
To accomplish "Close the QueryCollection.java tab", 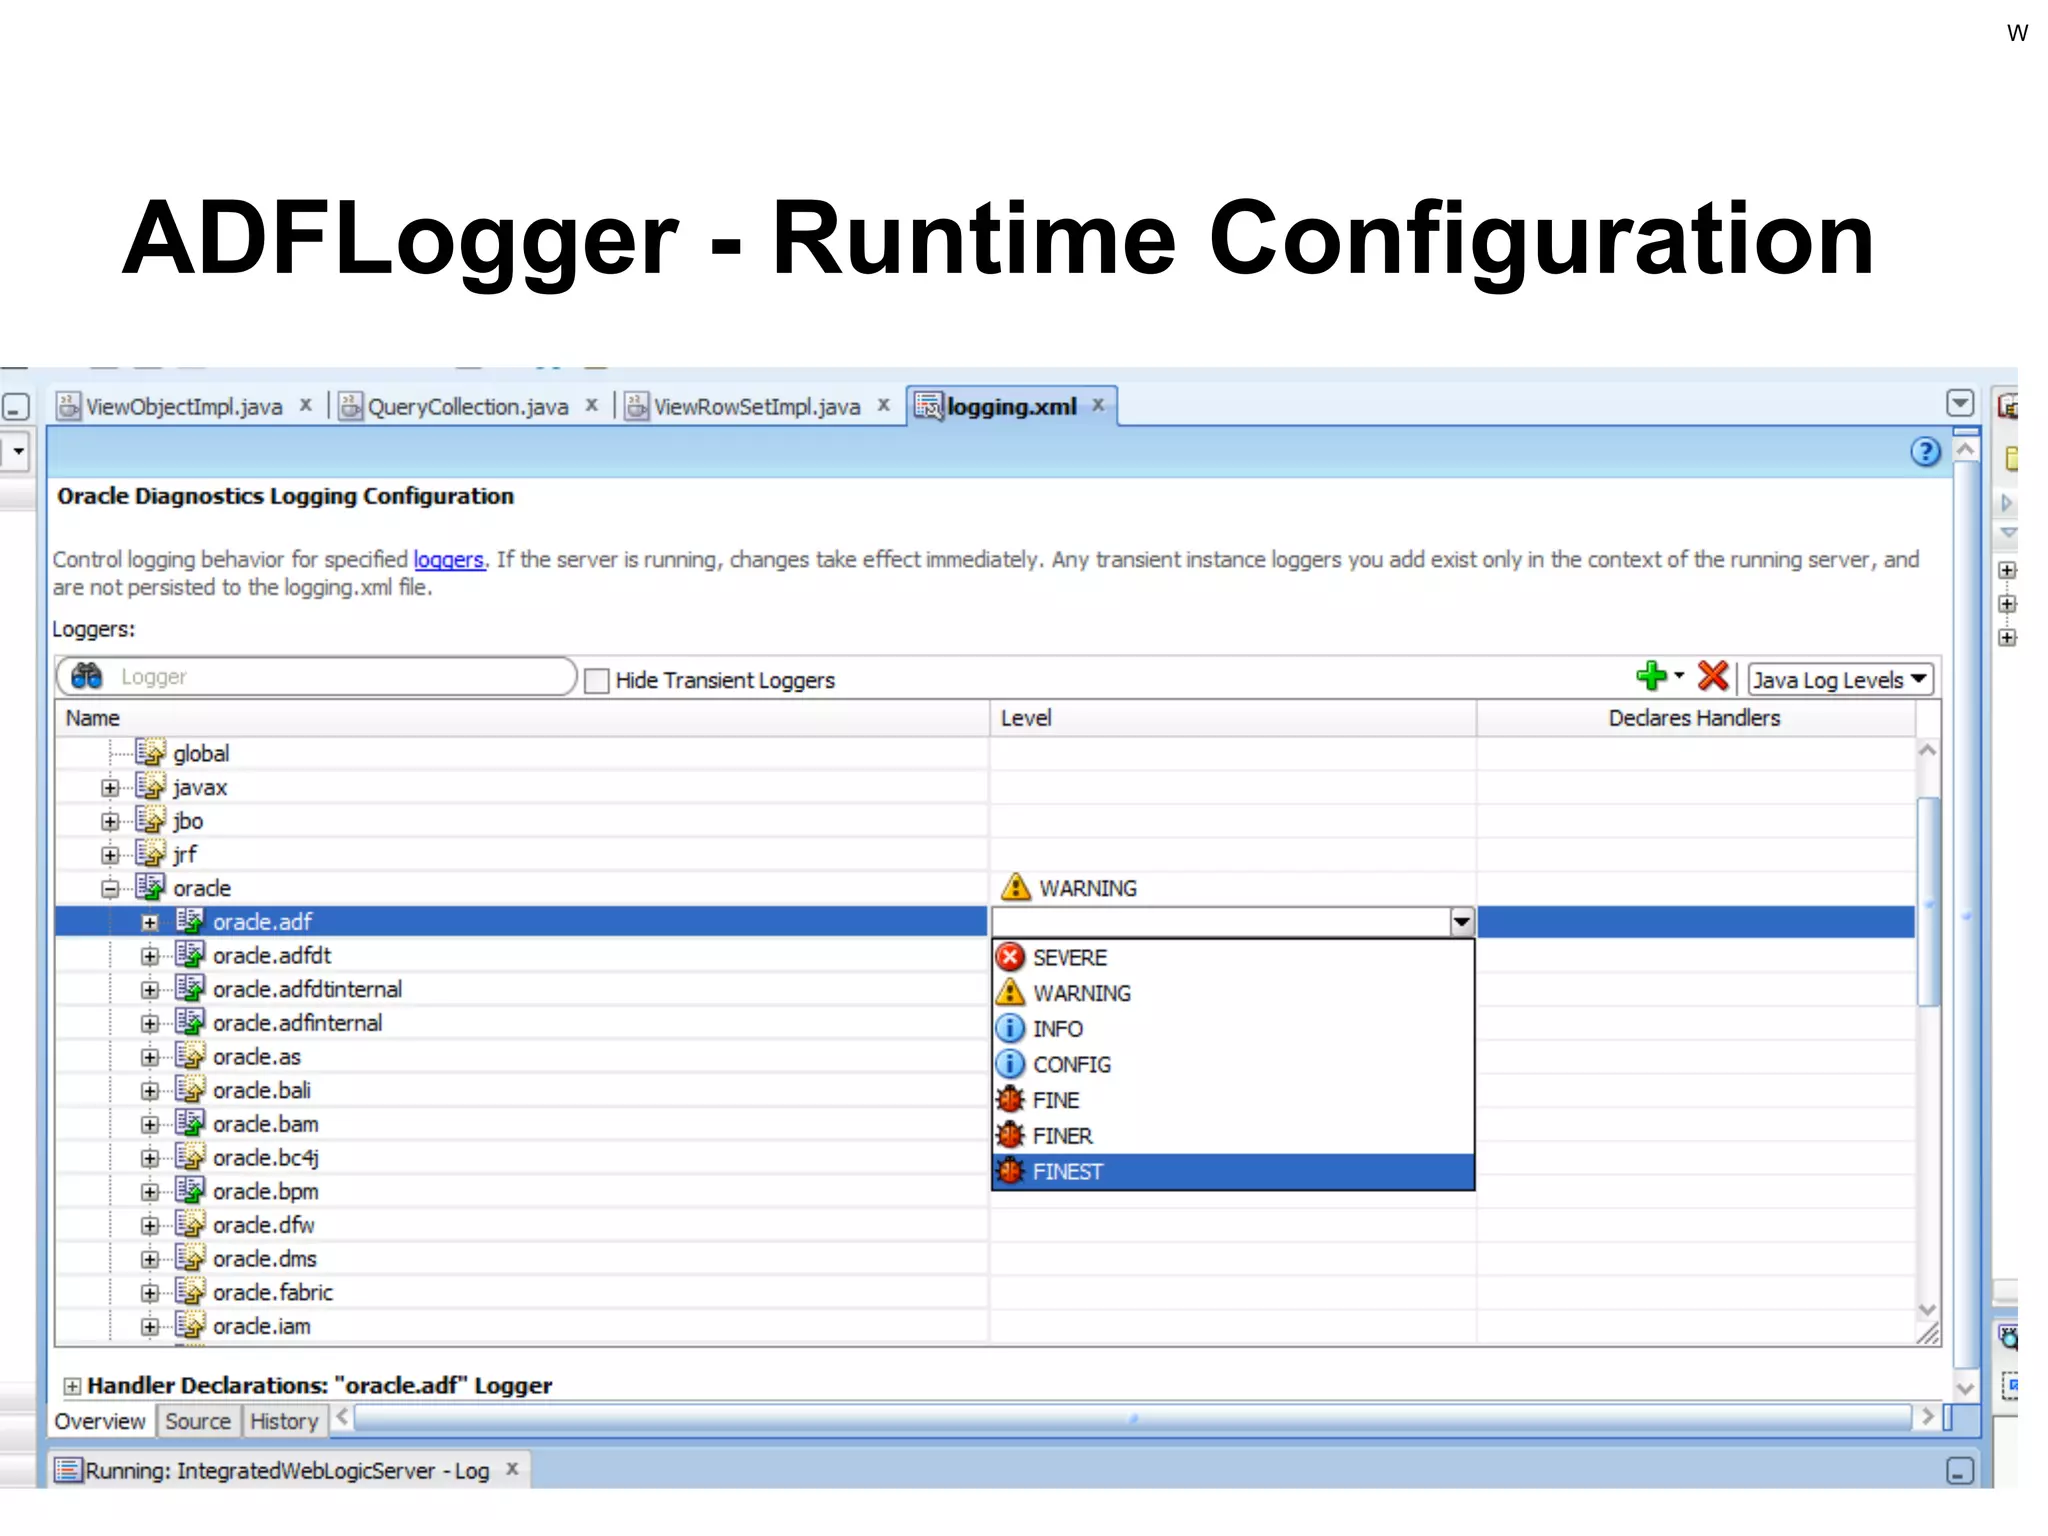I will tap(592, 405).
